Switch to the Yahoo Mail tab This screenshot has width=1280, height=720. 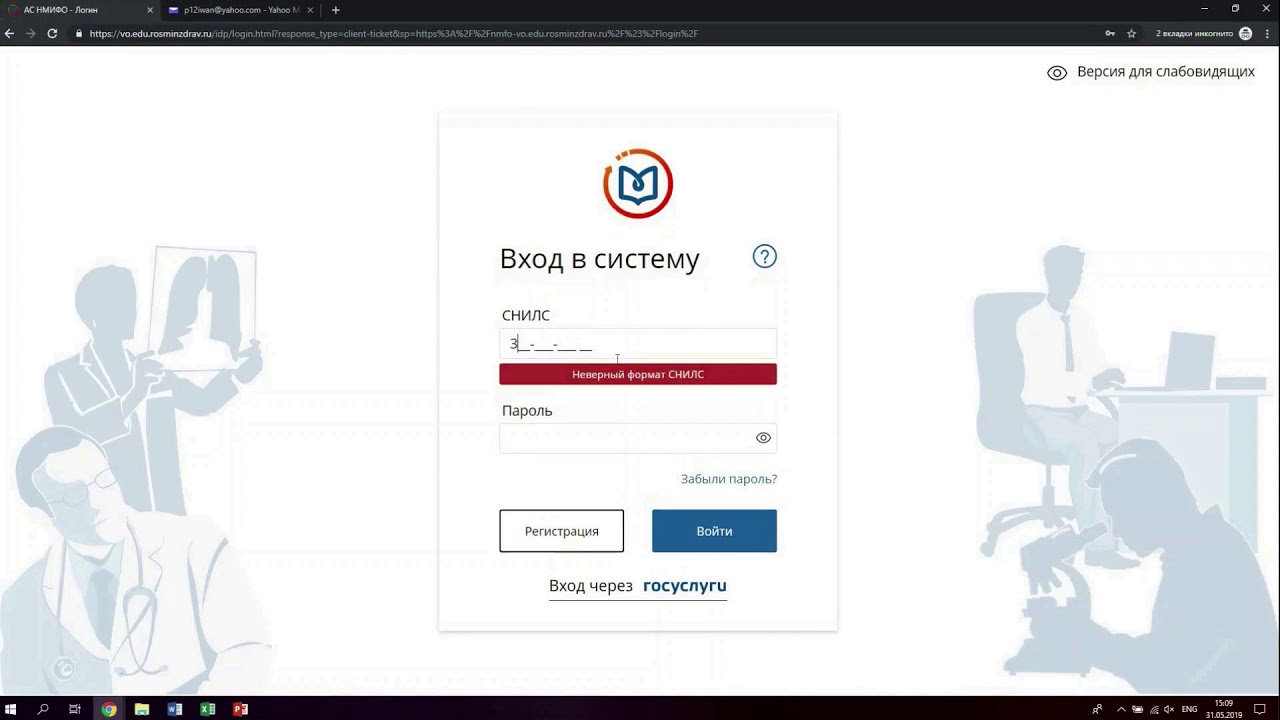coord(241,10)
